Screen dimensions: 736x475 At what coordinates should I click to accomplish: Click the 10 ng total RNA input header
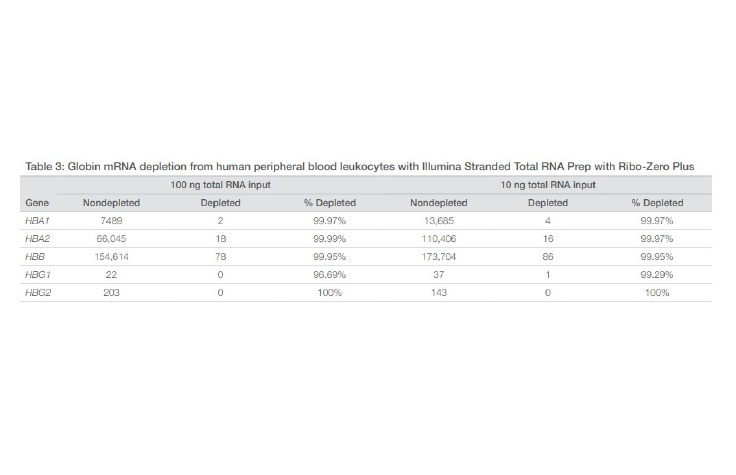click(x=547, y=185)
